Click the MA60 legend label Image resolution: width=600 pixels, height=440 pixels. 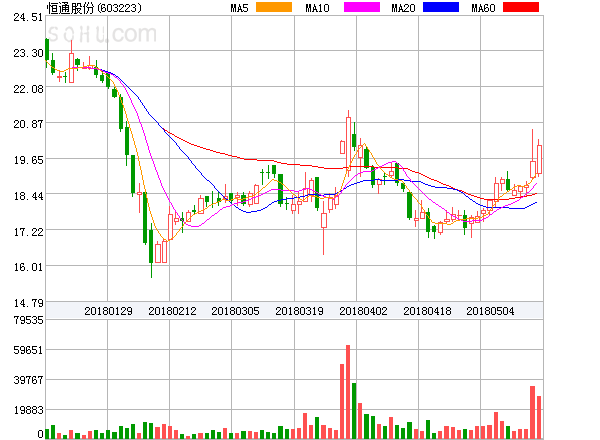tap(483, 8)
